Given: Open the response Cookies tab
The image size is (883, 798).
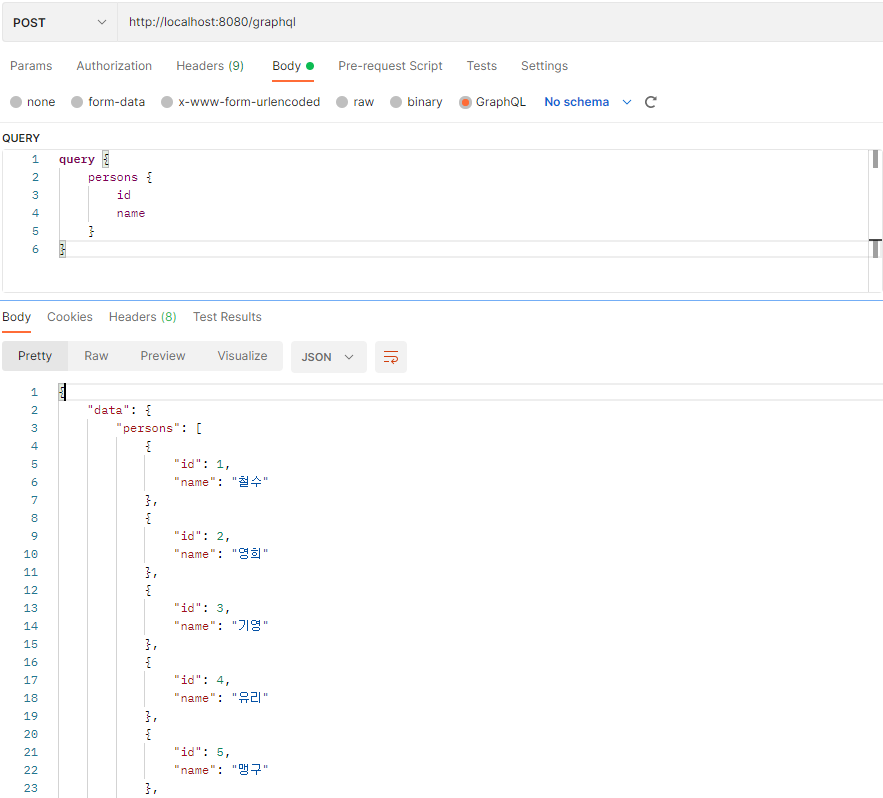Looking at the screenshot, I should coord(70,317).
